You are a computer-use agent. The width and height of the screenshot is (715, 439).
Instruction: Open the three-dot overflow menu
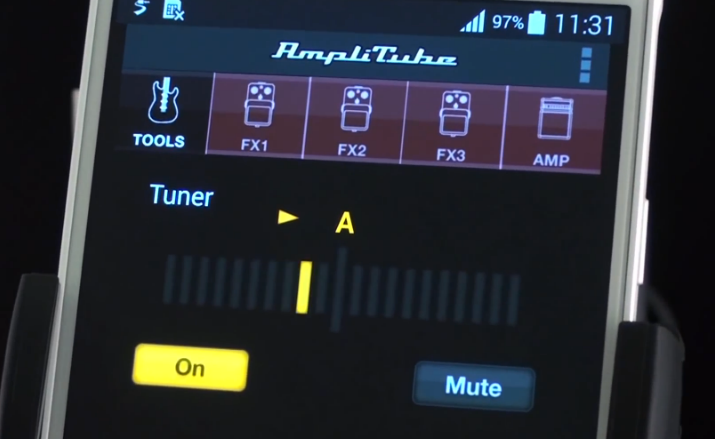[586, 65]
